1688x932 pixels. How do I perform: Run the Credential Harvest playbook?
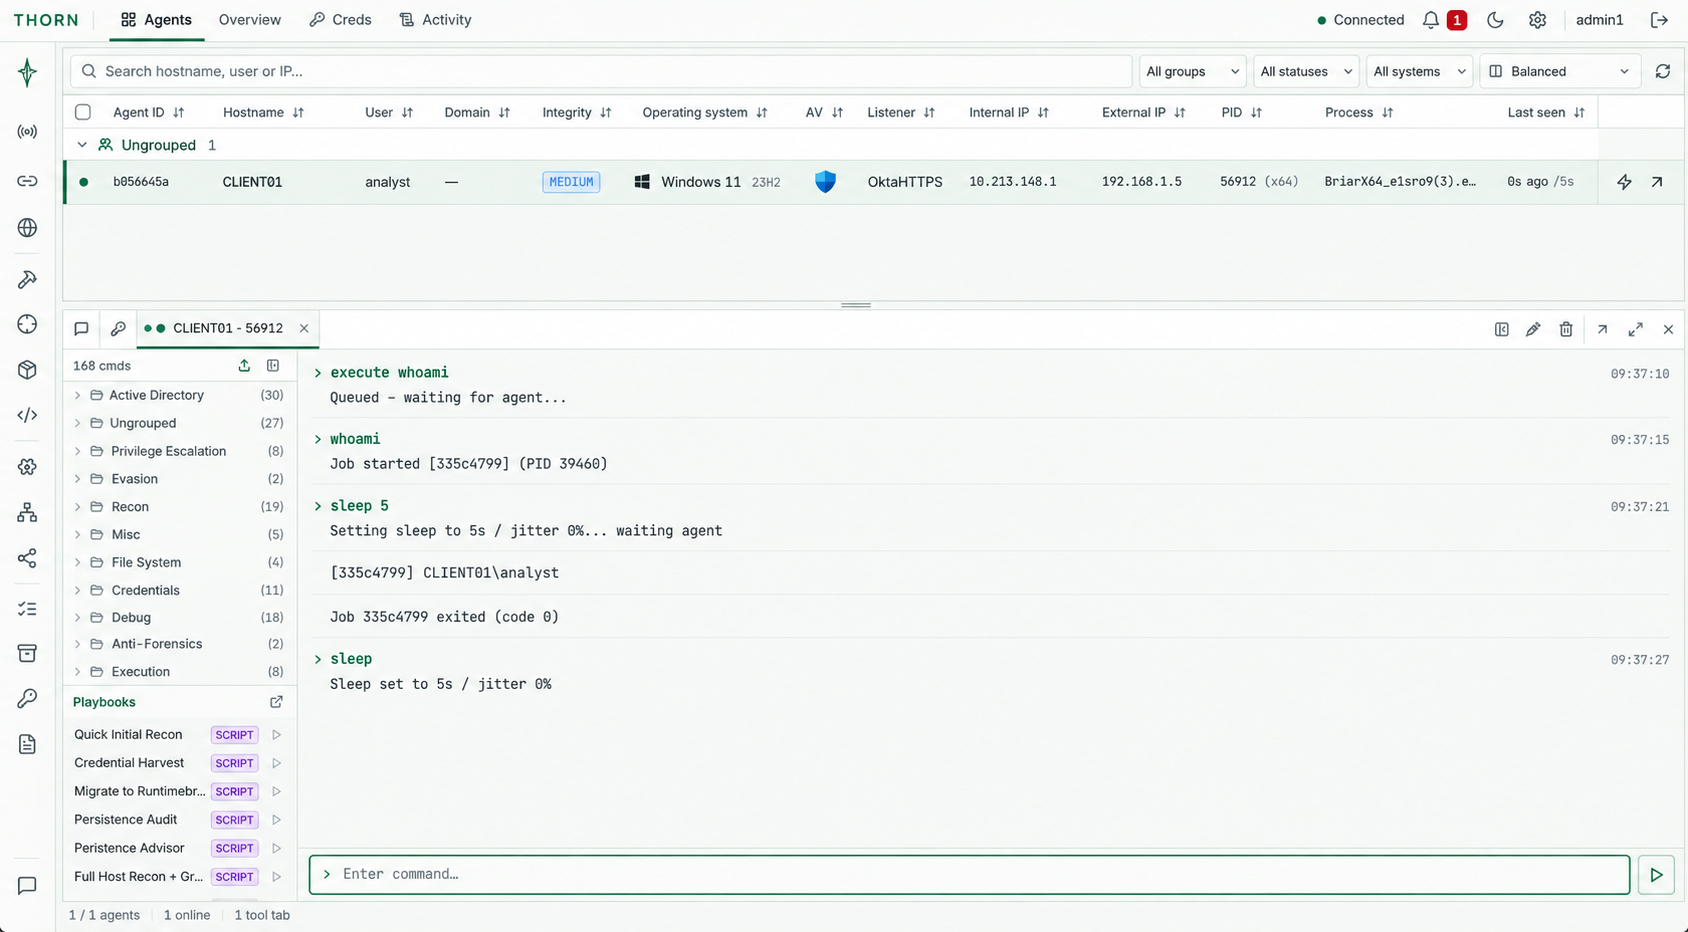pyautogui.click(x=277, y=763)
